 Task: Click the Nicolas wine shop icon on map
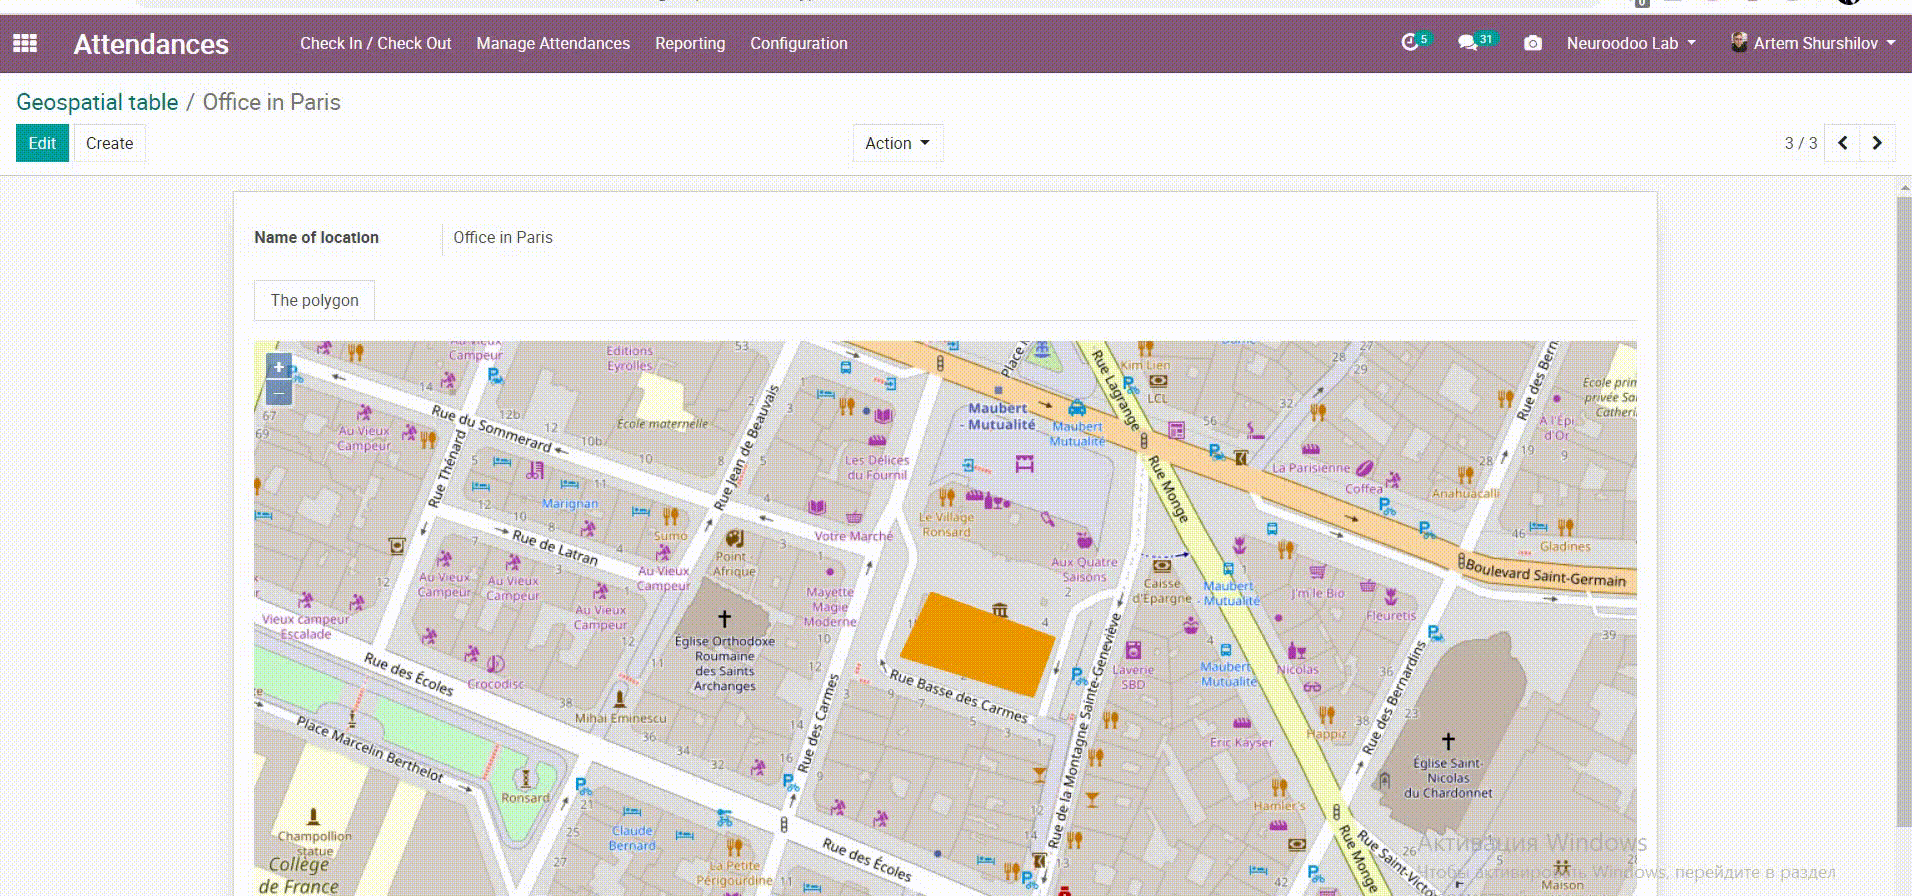click(x=1295, y=650)
